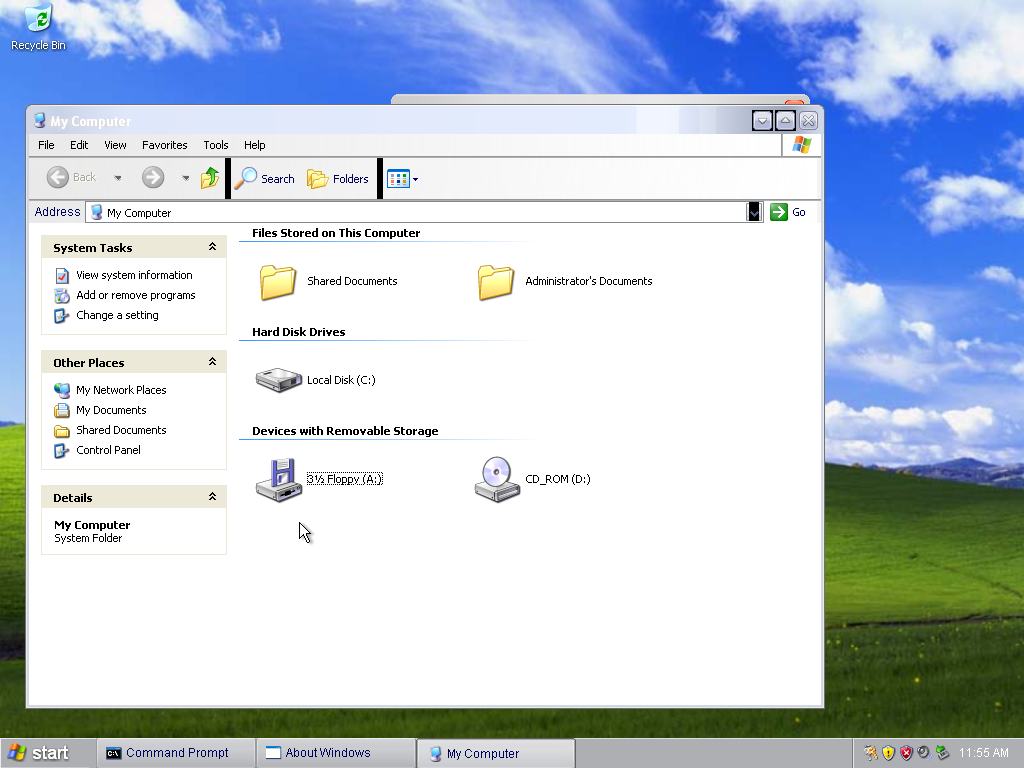
Task: Open the Recycle Bin desktop icon
Action: click(39, 27)
